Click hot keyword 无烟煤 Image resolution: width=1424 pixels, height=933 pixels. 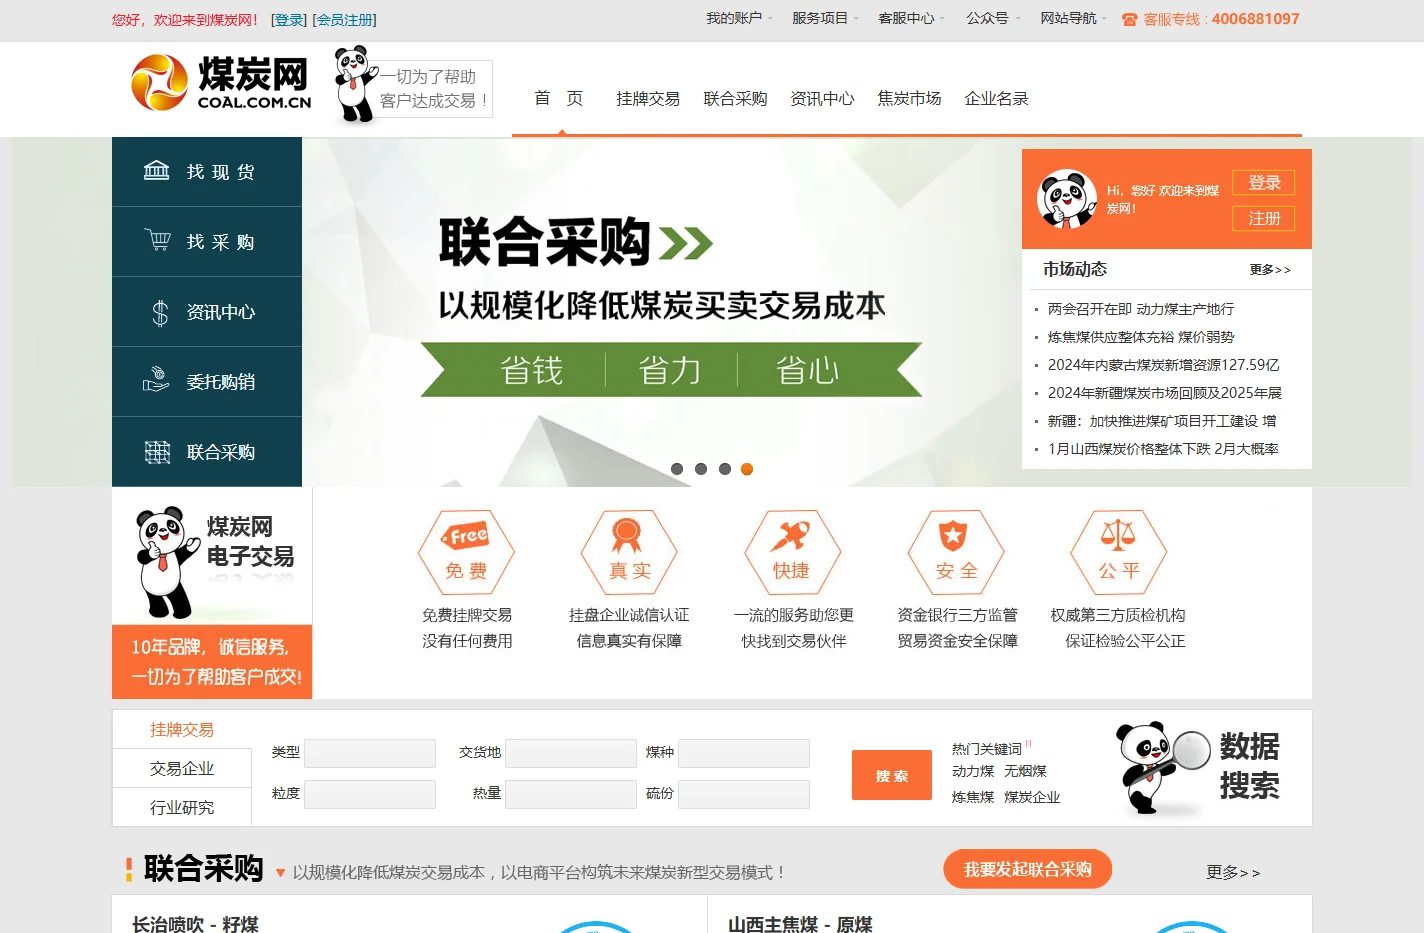(1025, 771)
